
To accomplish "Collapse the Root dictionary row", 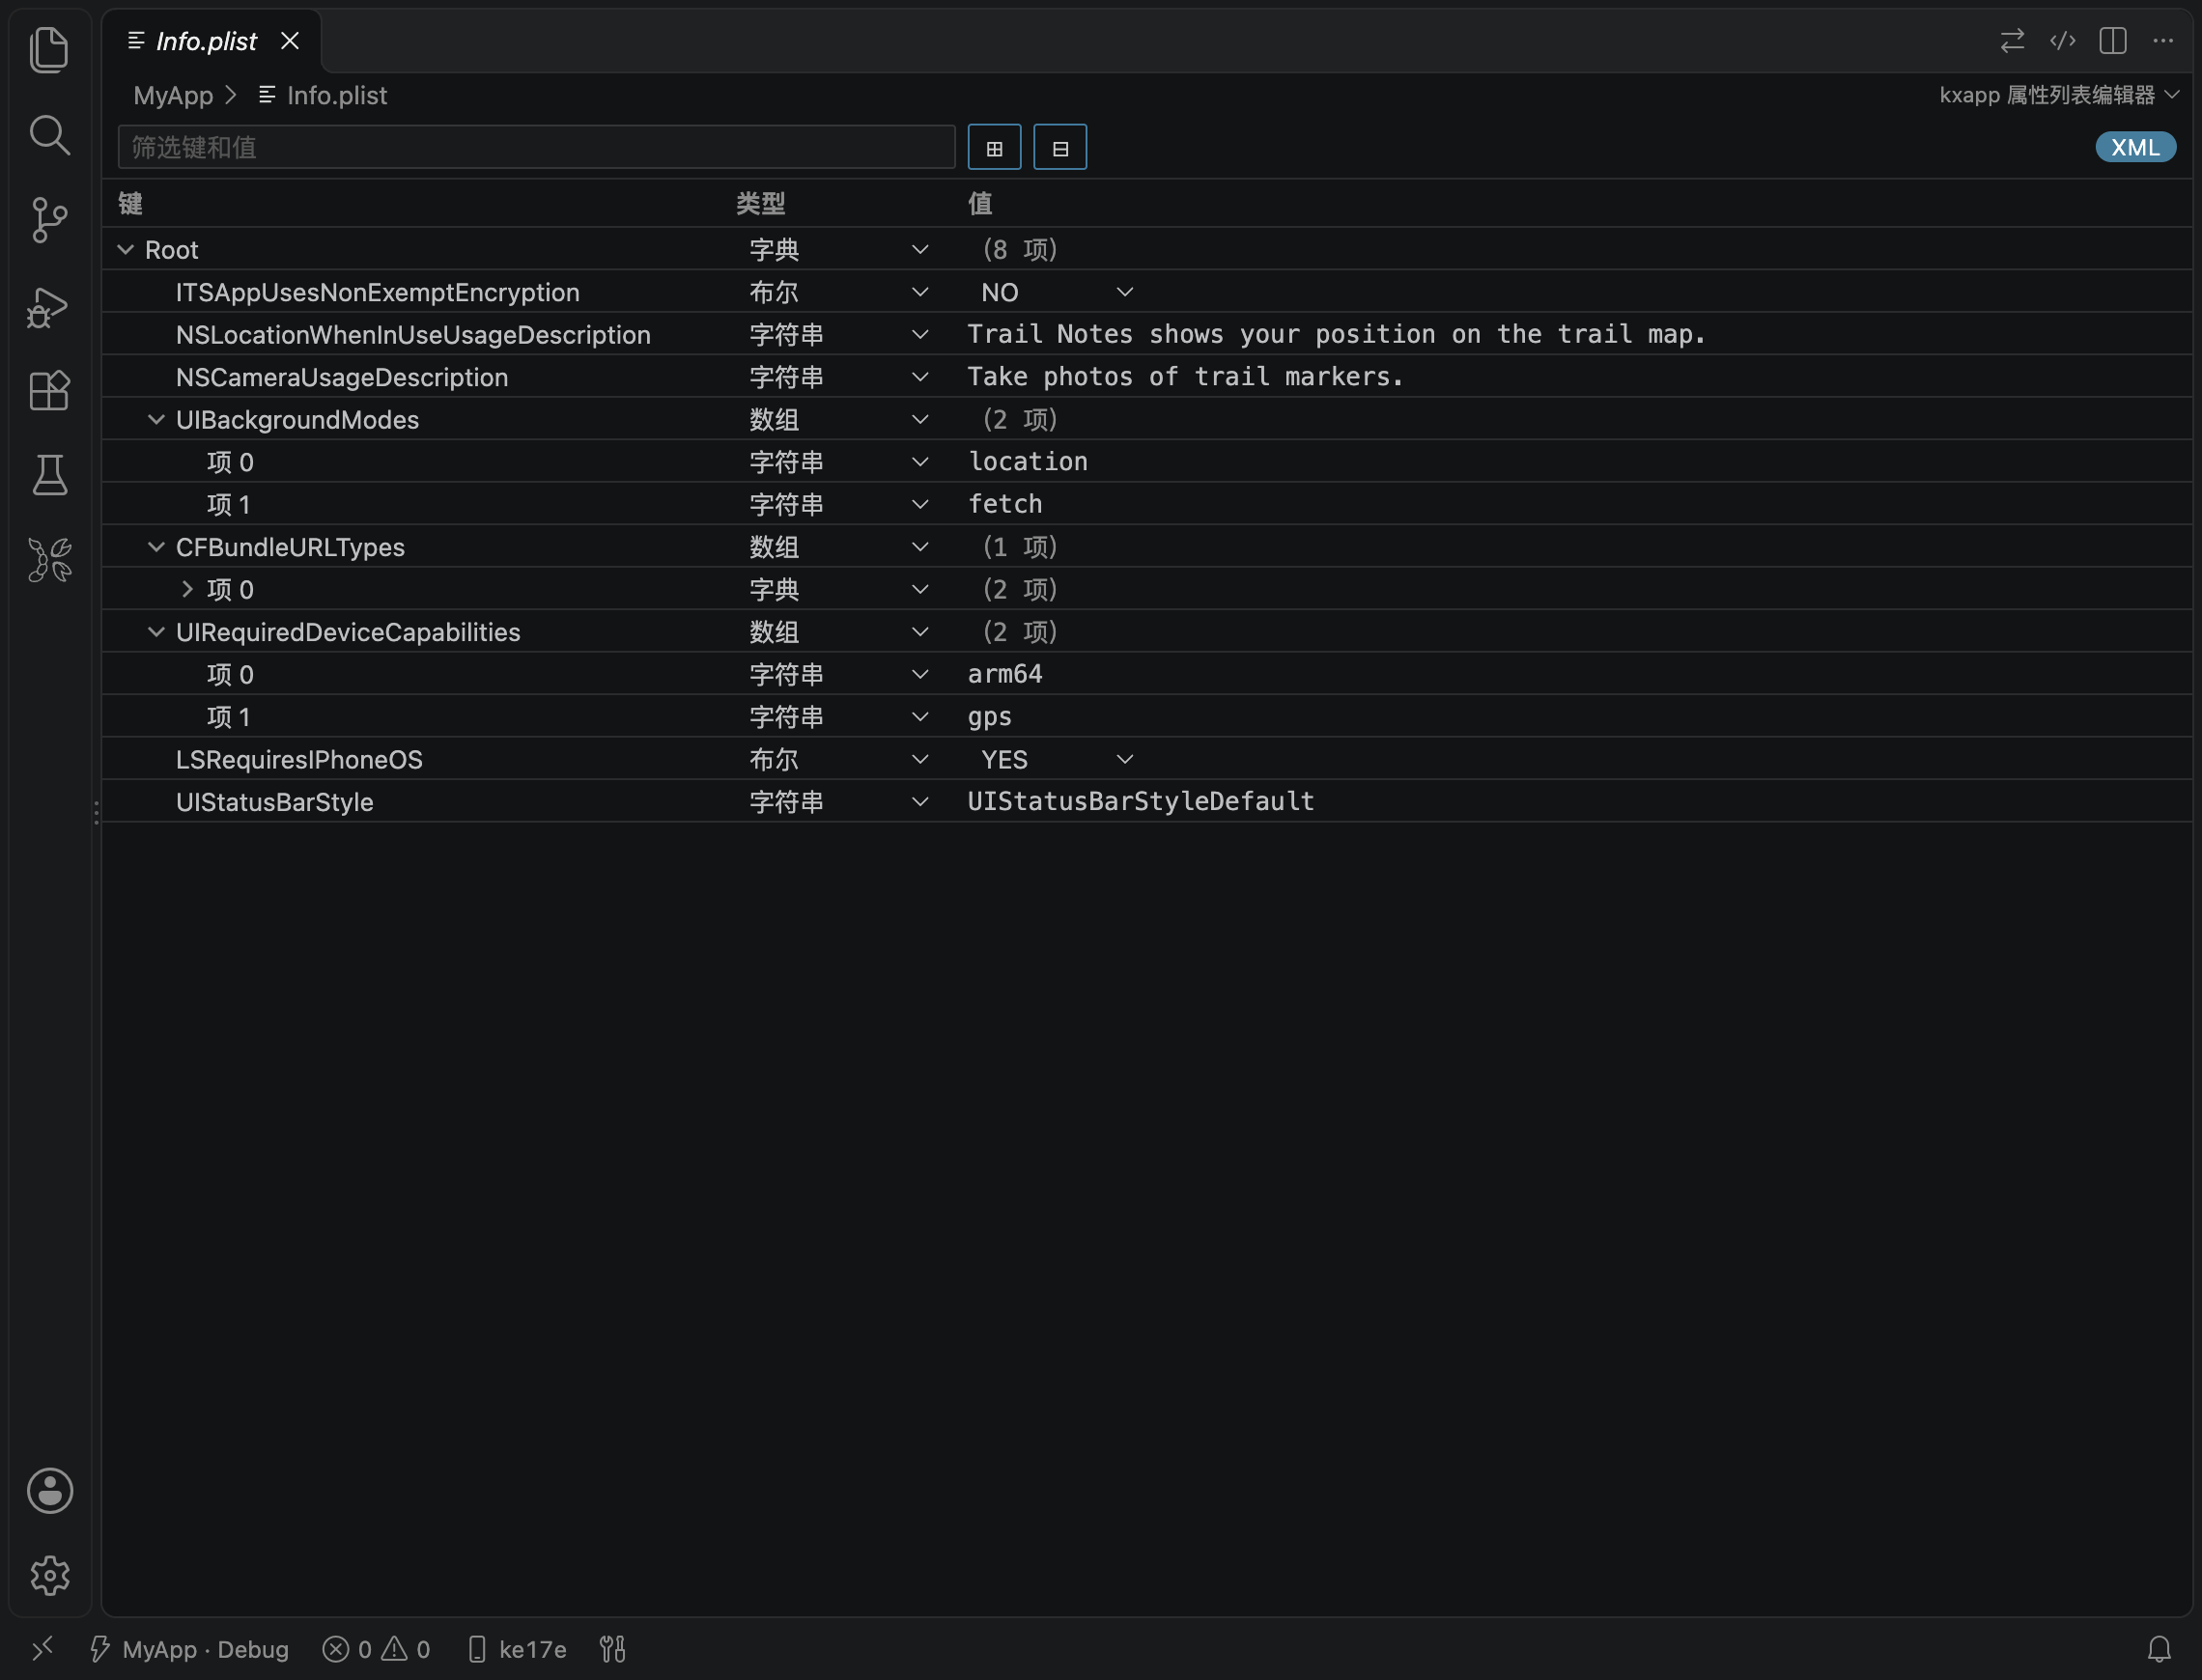I will (x=125, y=249).
